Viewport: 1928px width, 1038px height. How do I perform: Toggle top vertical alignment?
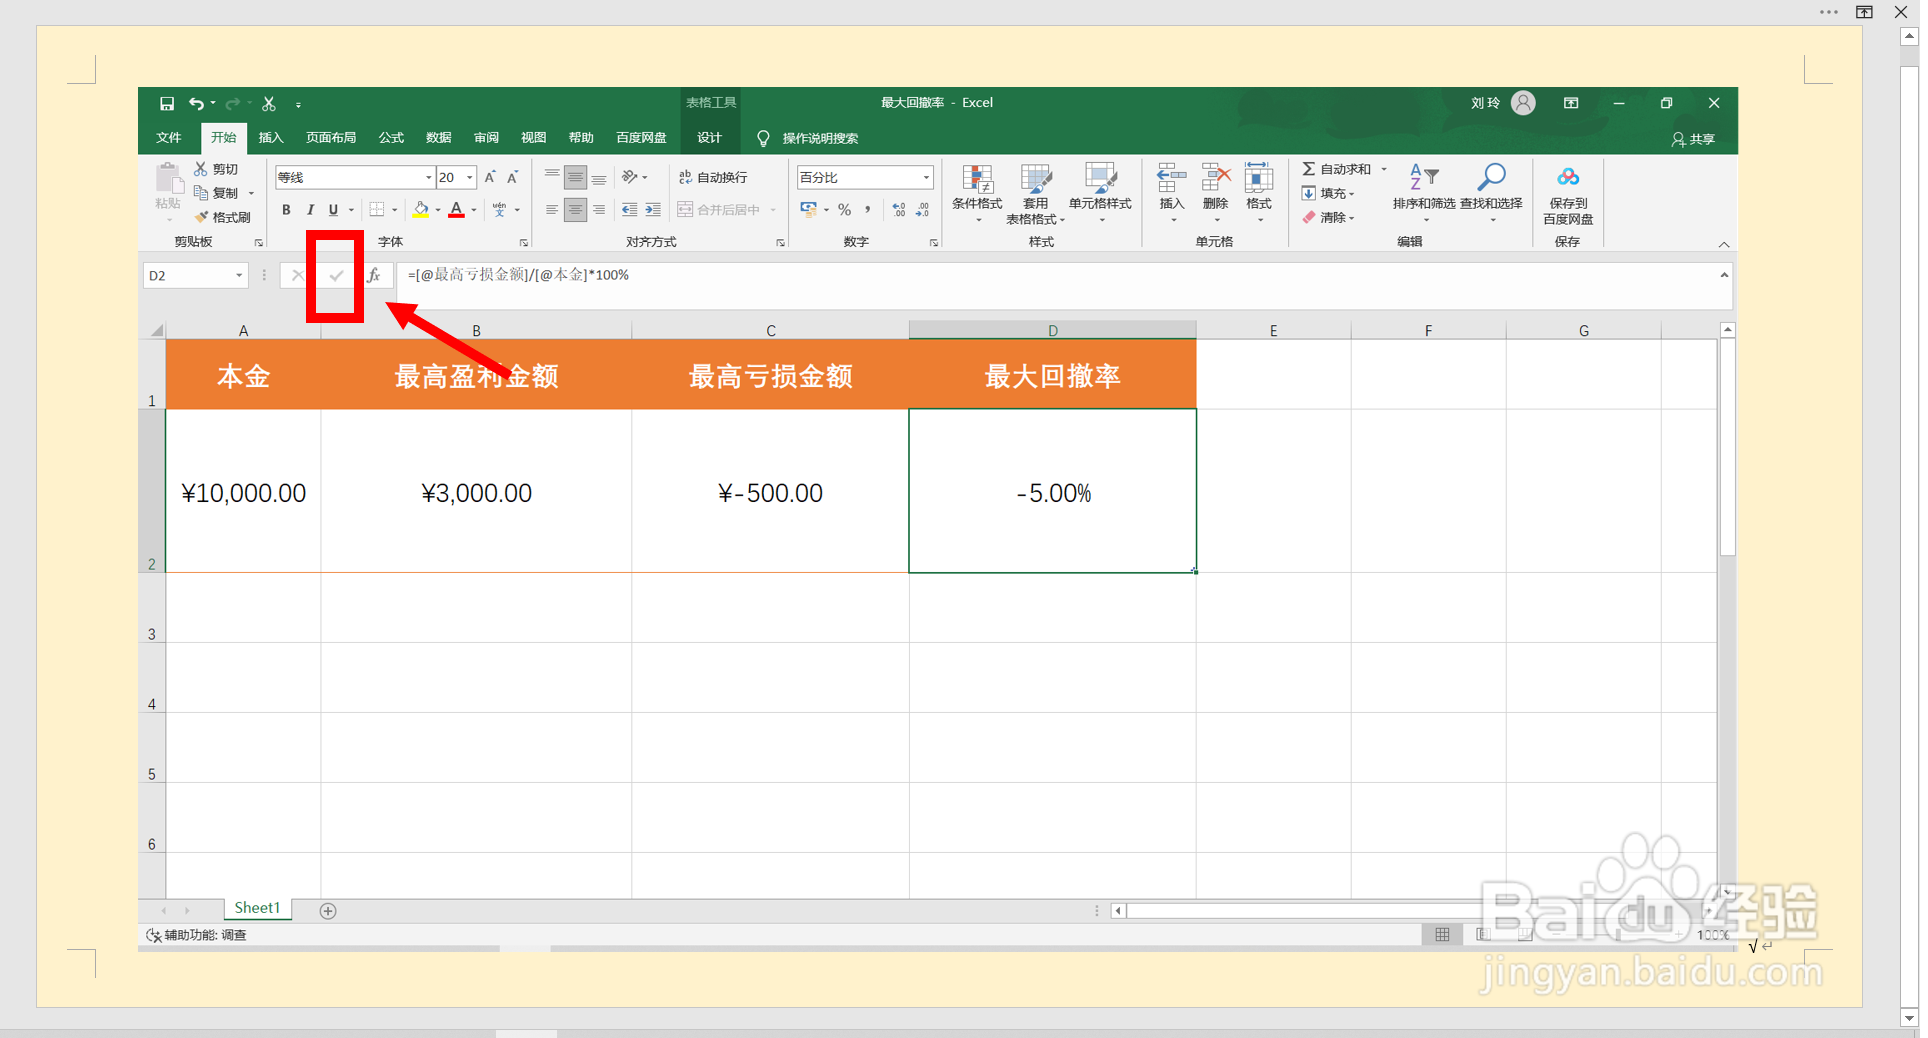coord(552,177)
